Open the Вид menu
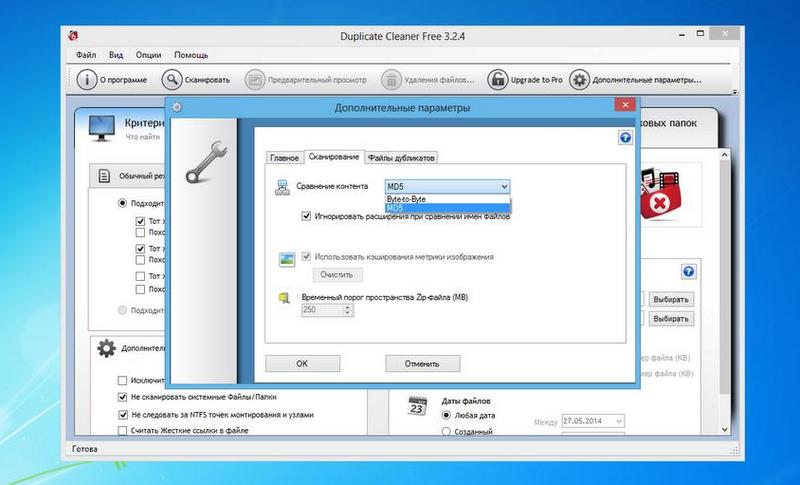The image size is (800, 485). pos(116,55)
